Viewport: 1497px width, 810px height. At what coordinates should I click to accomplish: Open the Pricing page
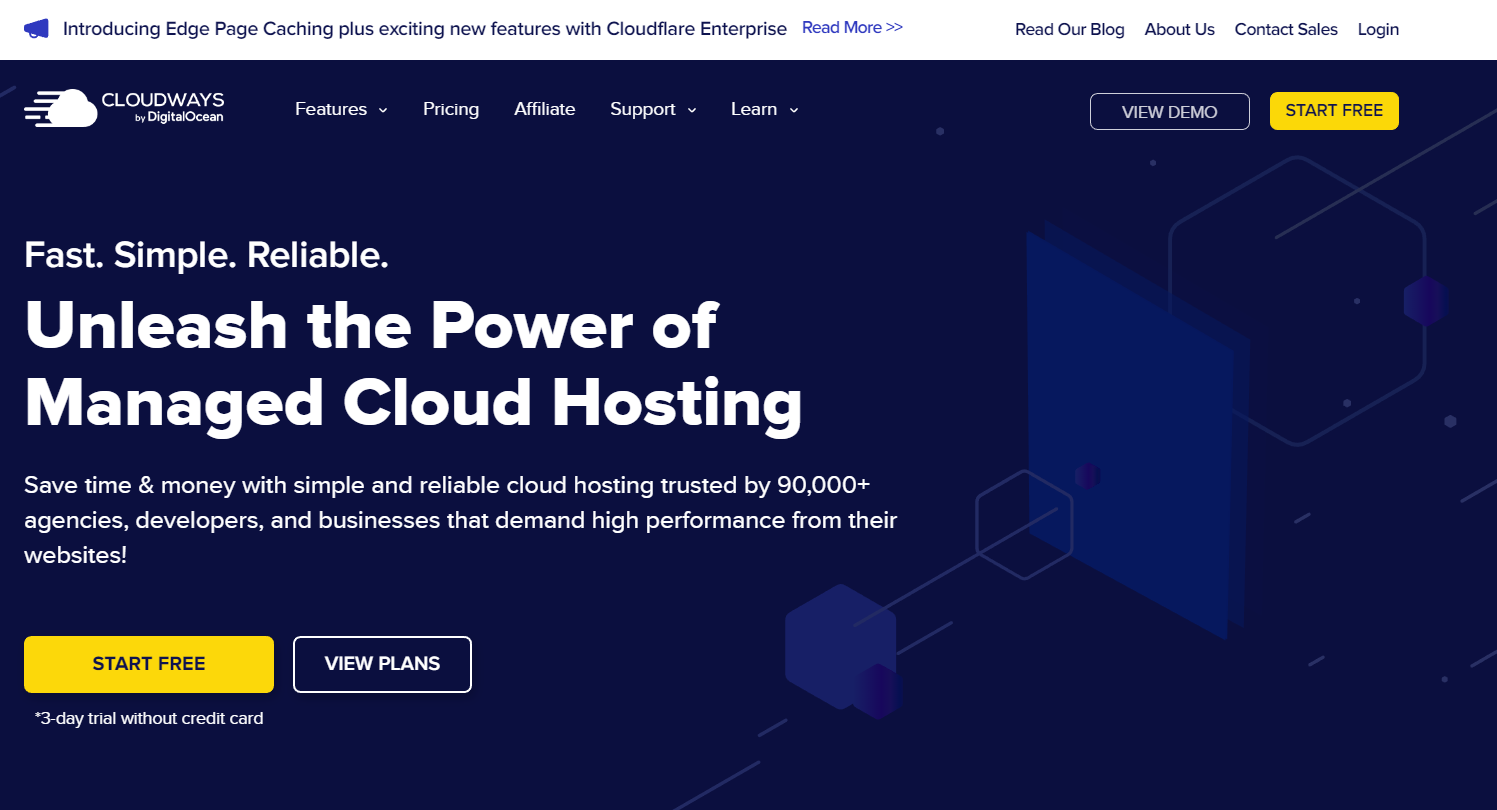pyautogui.click(x=451, y=109)
